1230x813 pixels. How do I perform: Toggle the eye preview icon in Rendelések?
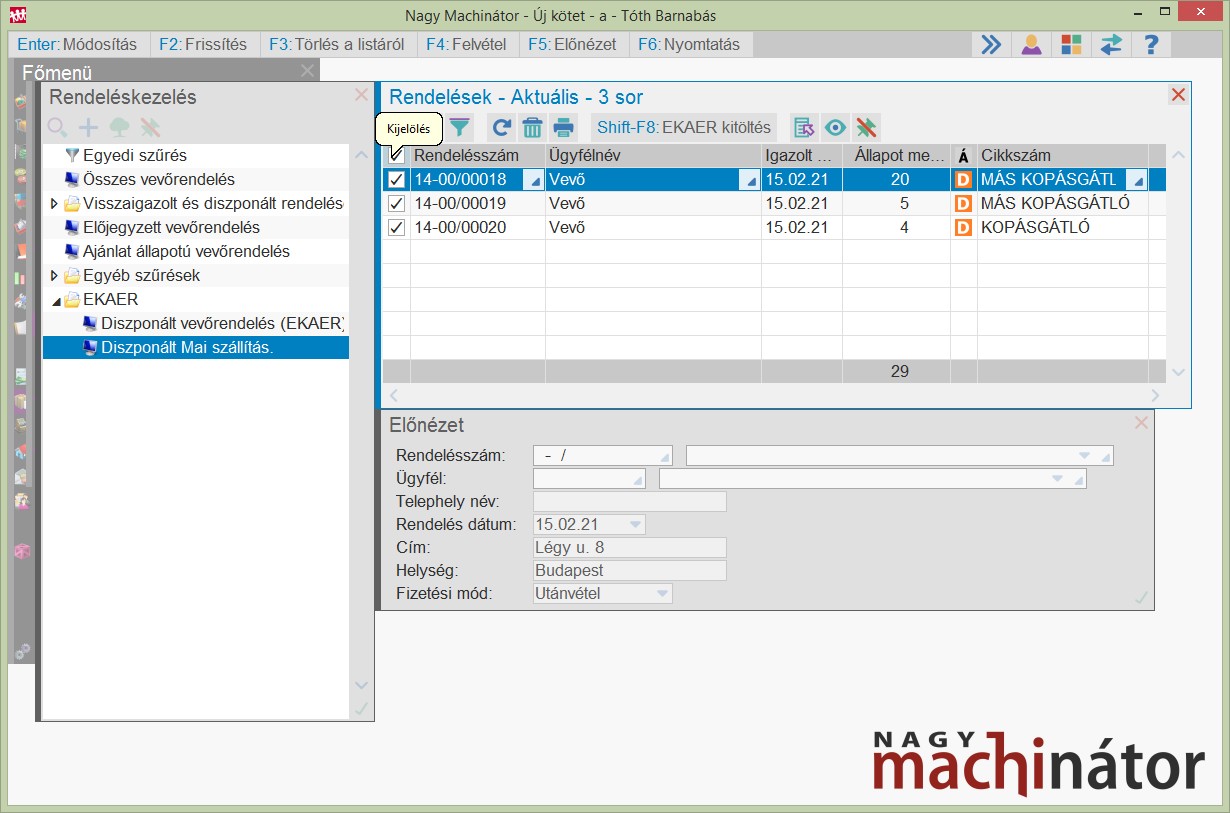[835, 127]
